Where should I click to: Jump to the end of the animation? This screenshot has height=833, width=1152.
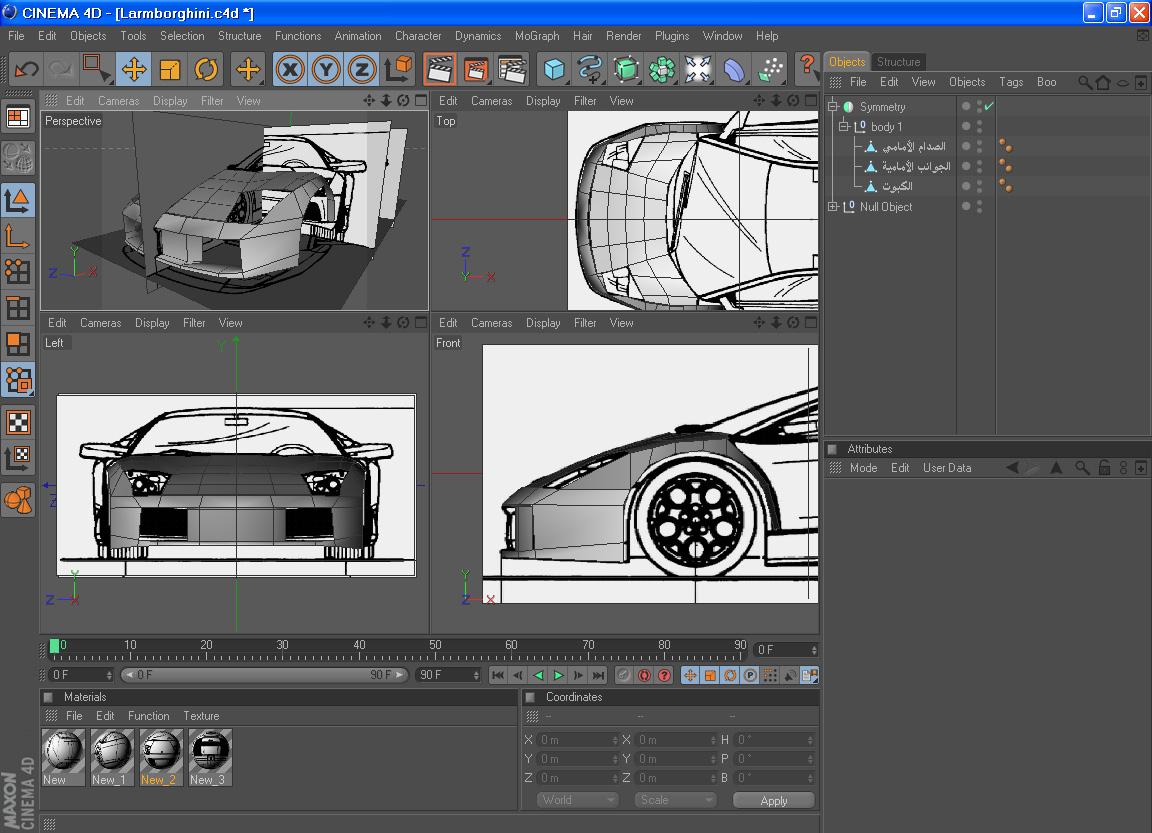pos(599,675)
